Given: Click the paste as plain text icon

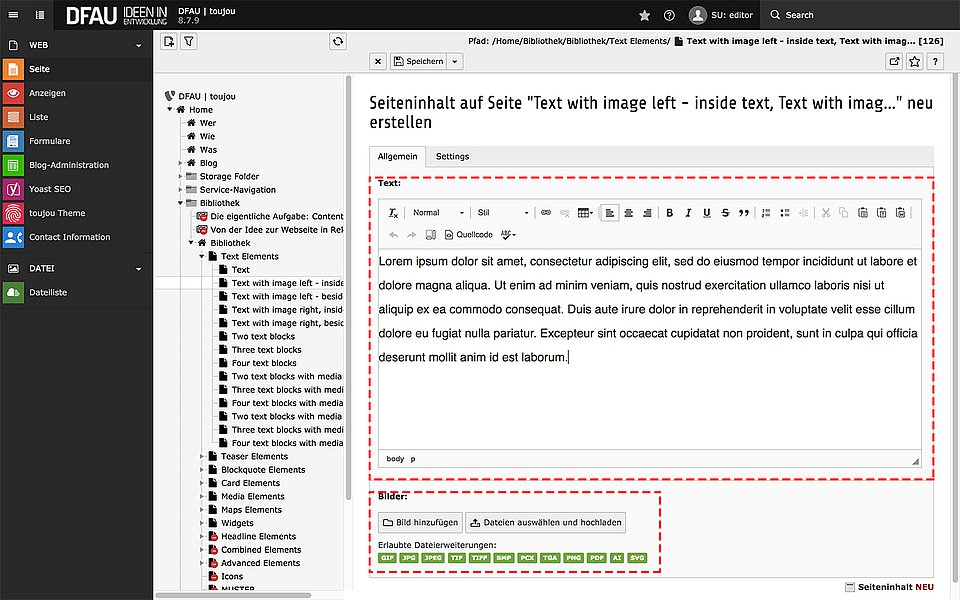Looking at the screenshot, I should pos(882,212).
